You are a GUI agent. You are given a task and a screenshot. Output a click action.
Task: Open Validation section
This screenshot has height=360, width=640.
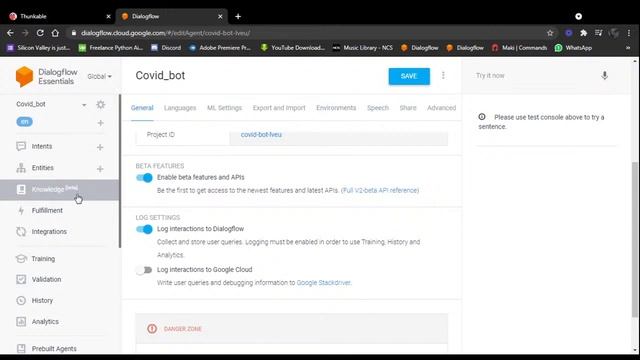coord(46,280)
